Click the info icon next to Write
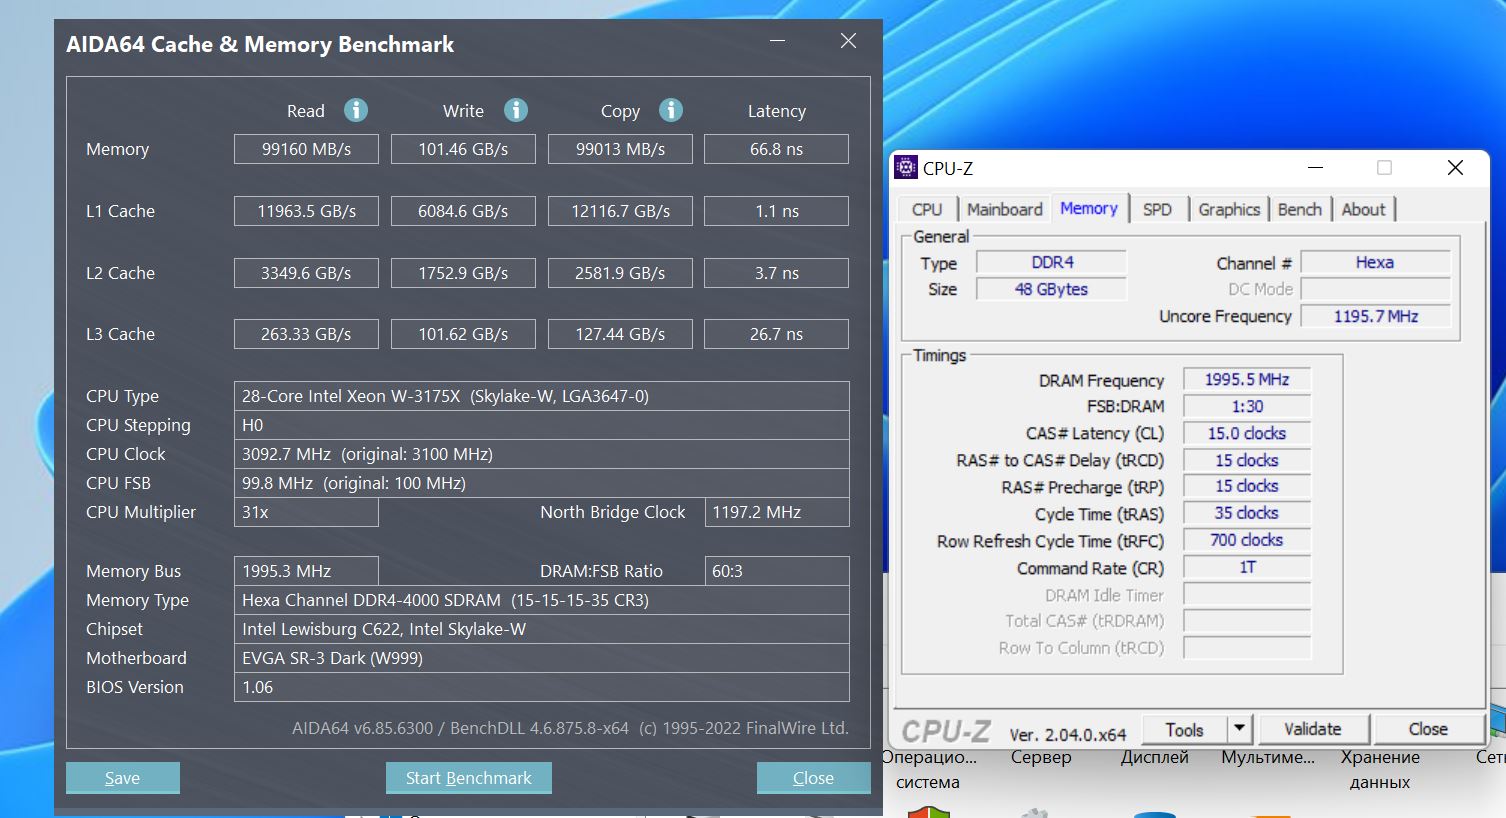Image resolution: width=1506 pixels, height=818 pixels. (516, 110)
